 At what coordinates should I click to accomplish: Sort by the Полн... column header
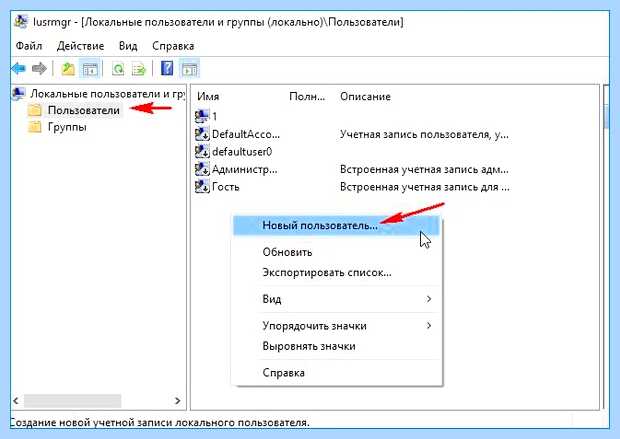coord(307,97)
